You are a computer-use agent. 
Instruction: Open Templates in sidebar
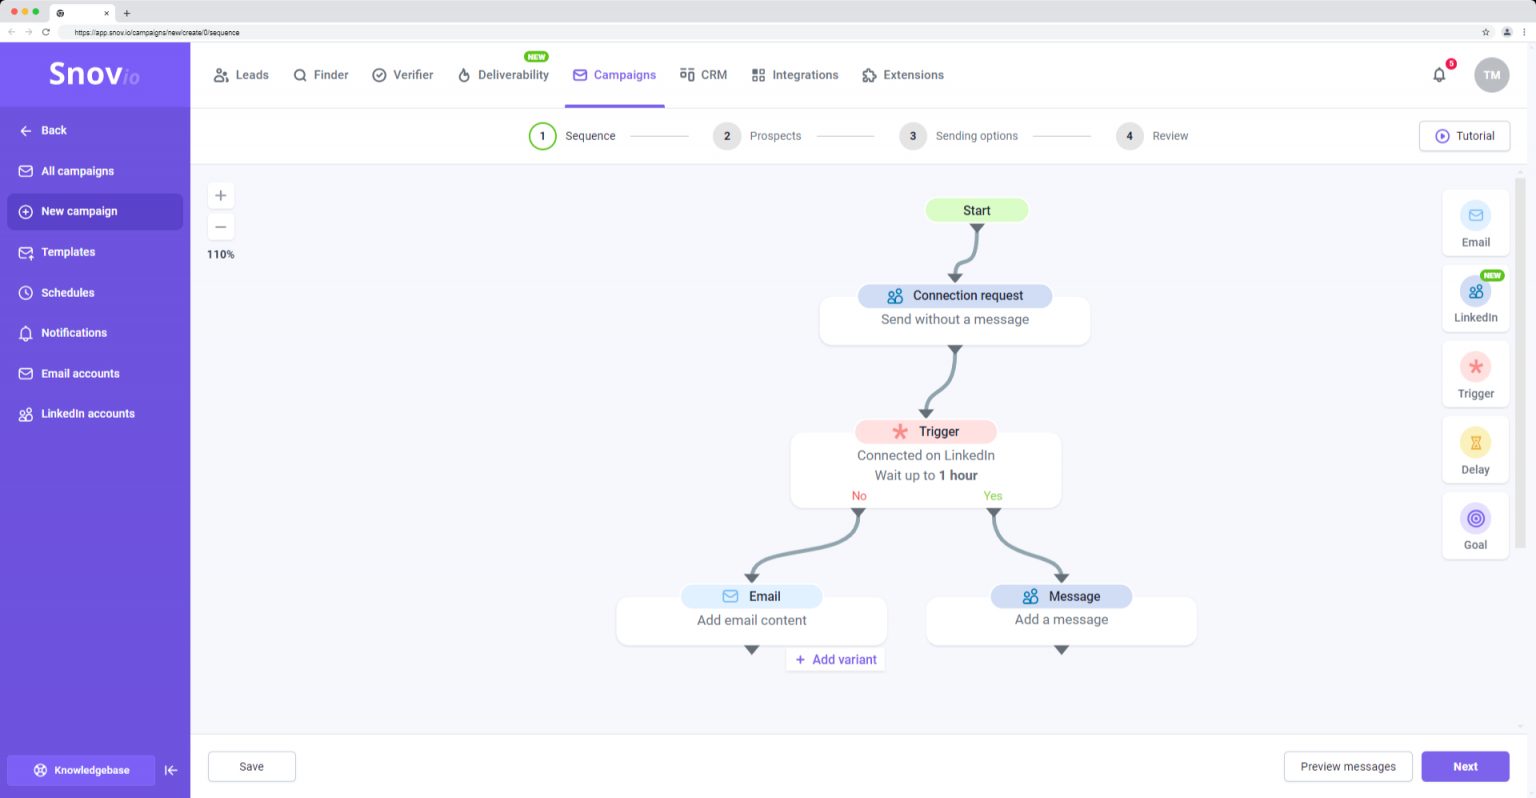(95, 252)
